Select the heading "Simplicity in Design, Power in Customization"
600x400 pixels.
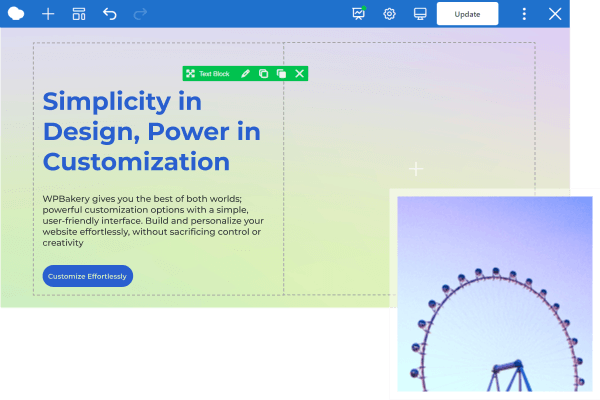point(152,131)
